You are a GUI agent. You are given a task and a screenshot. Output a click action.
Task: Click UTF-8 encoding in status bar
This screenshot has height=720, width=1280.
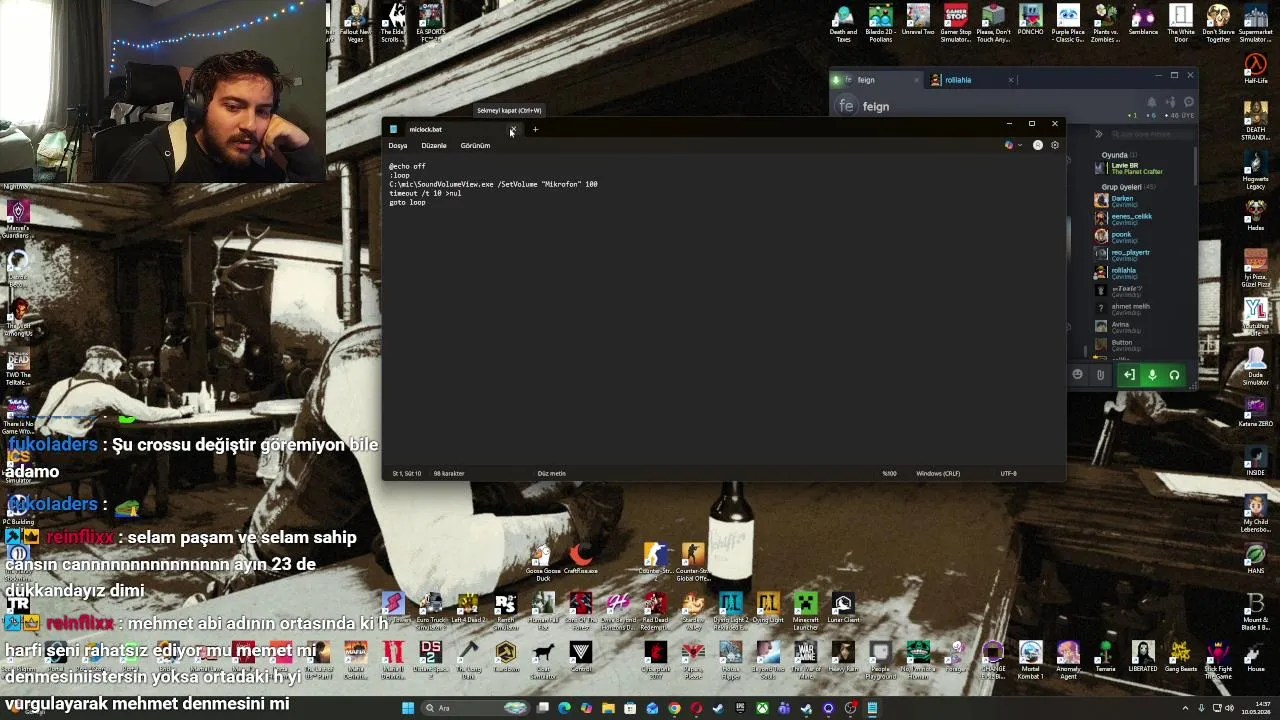(x=1008, y=473)
